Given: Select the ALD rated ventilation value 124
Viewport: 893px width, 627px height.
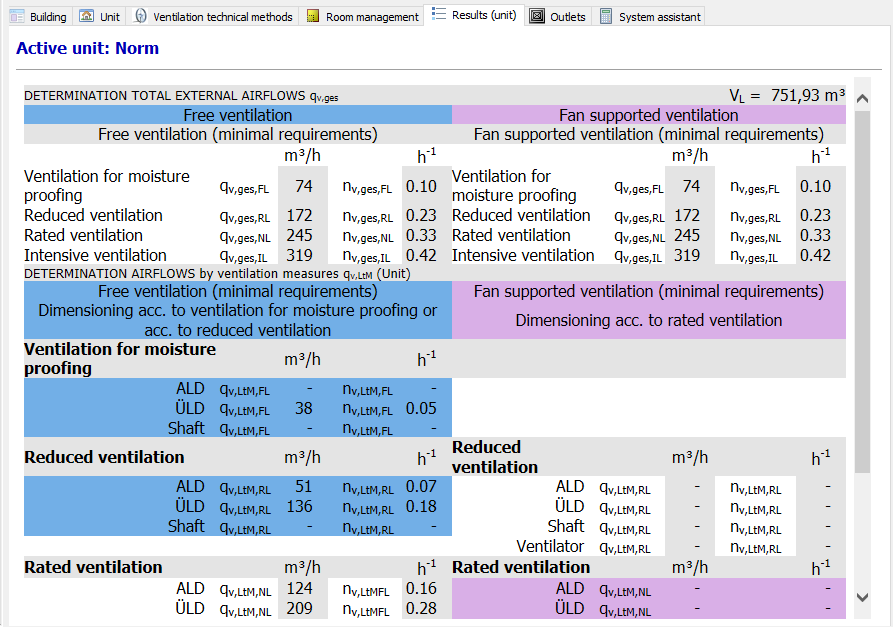Looking at the screenshot, I should [x=300, y=588].
